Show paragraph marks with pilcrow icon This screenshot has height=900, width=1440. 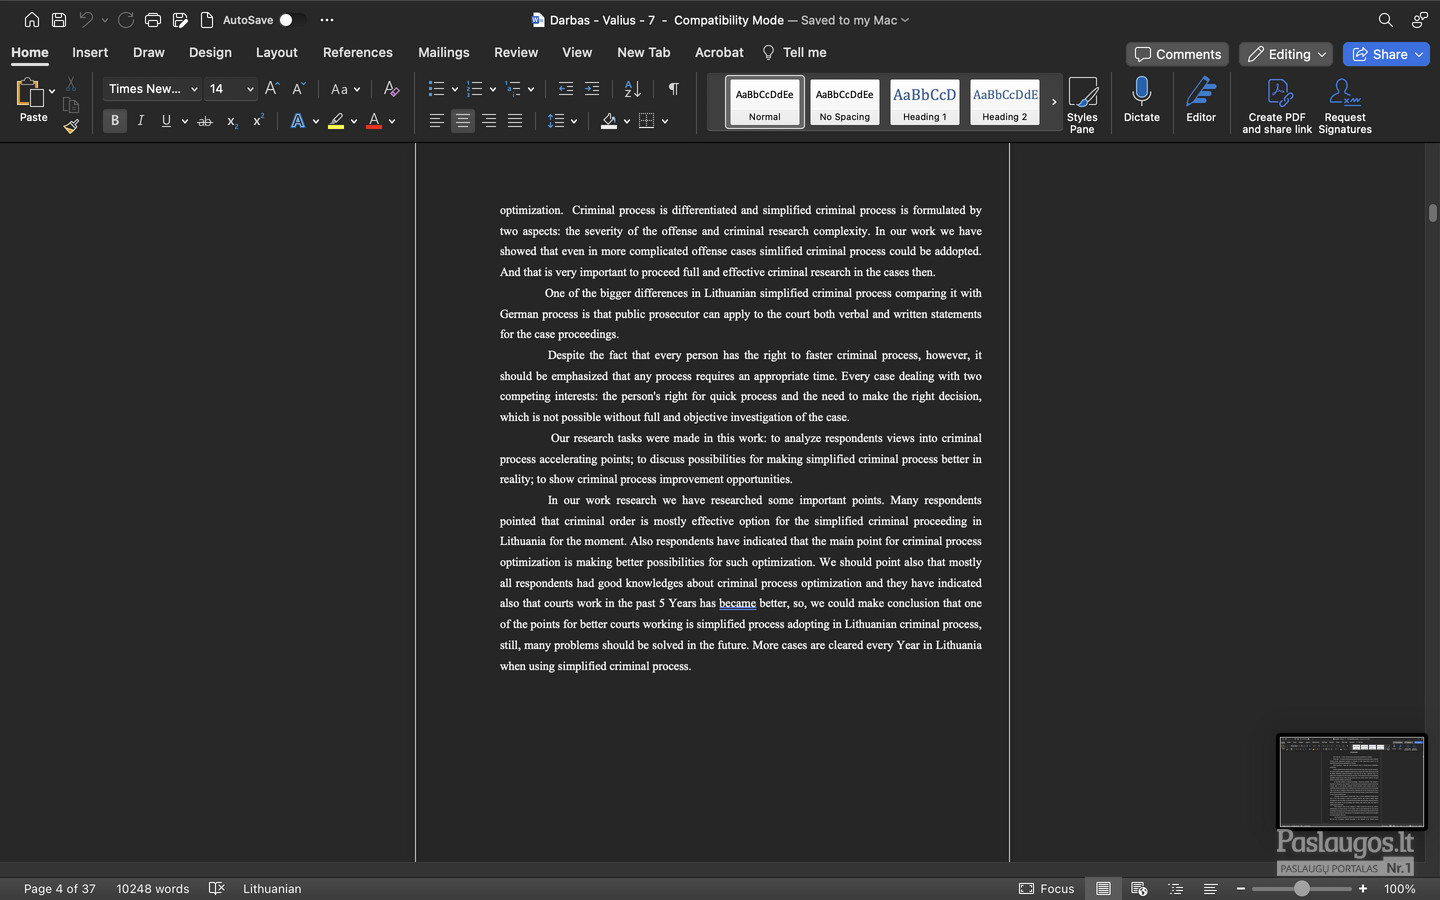674,89
